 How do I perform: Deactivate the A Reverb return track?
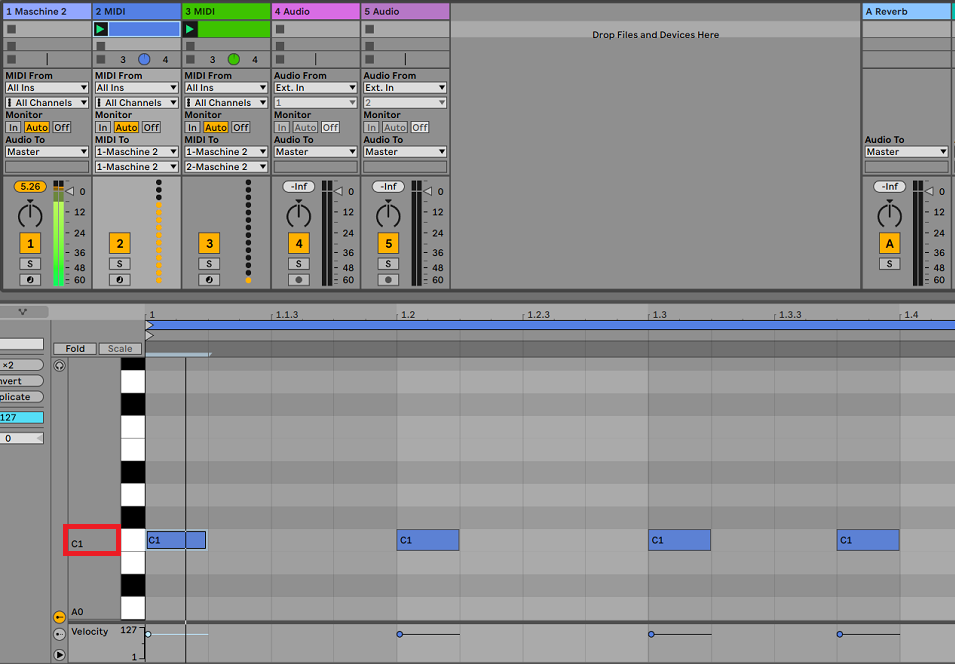[x=889, y=243]
